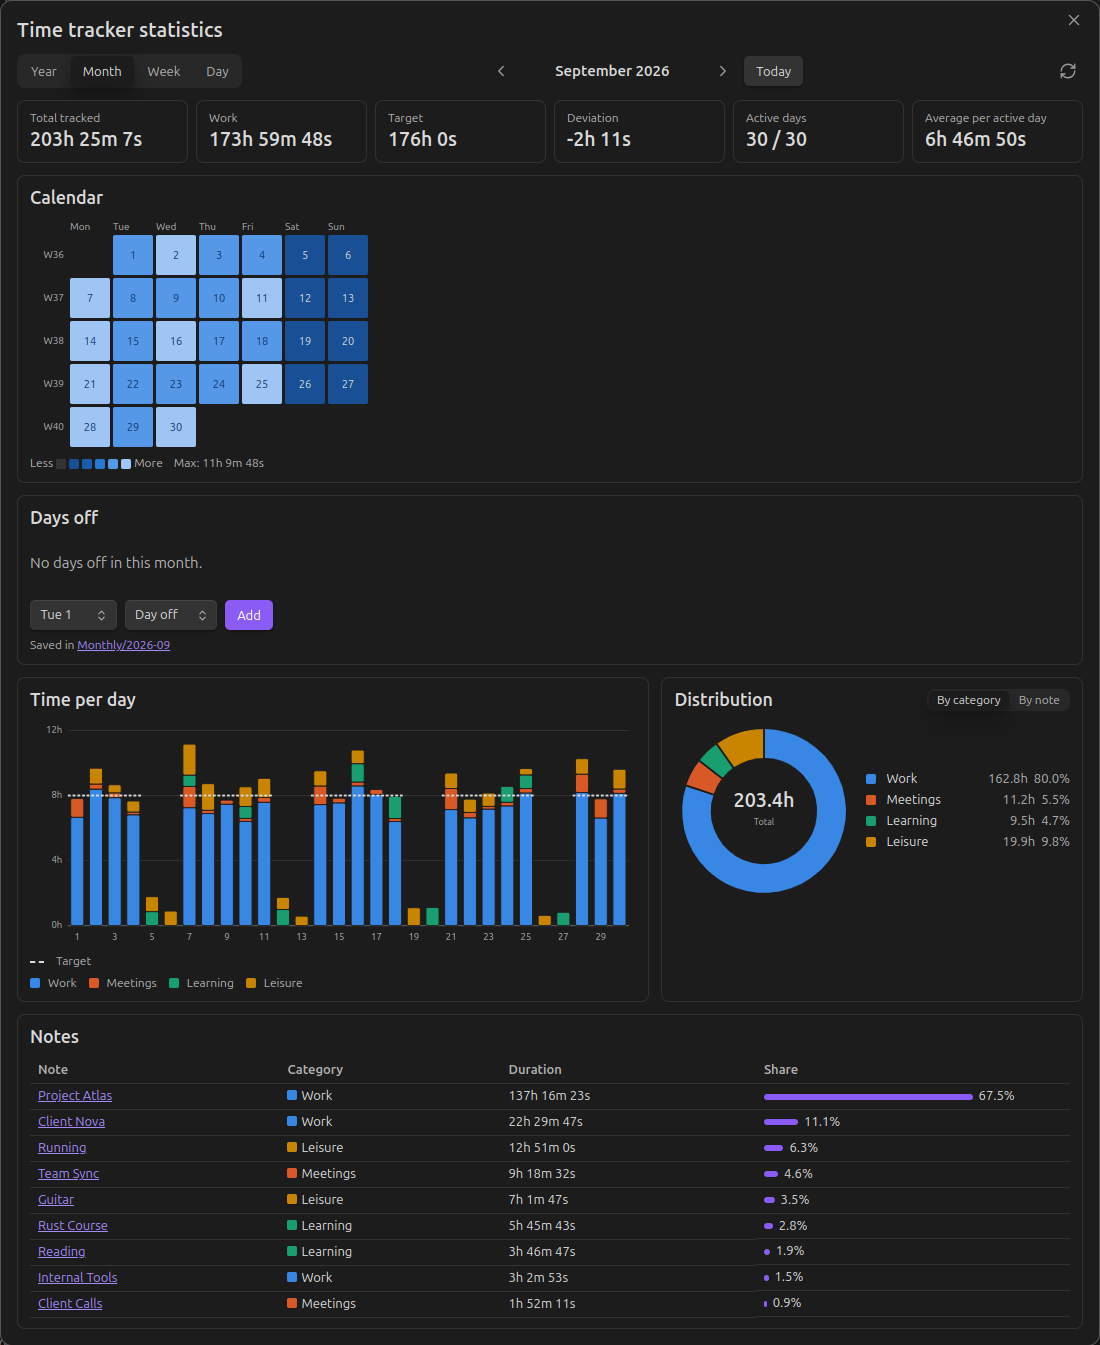Open the Client Nova note
The width and height of the screenshot is (1100, 1345).
pos(71,1122)
